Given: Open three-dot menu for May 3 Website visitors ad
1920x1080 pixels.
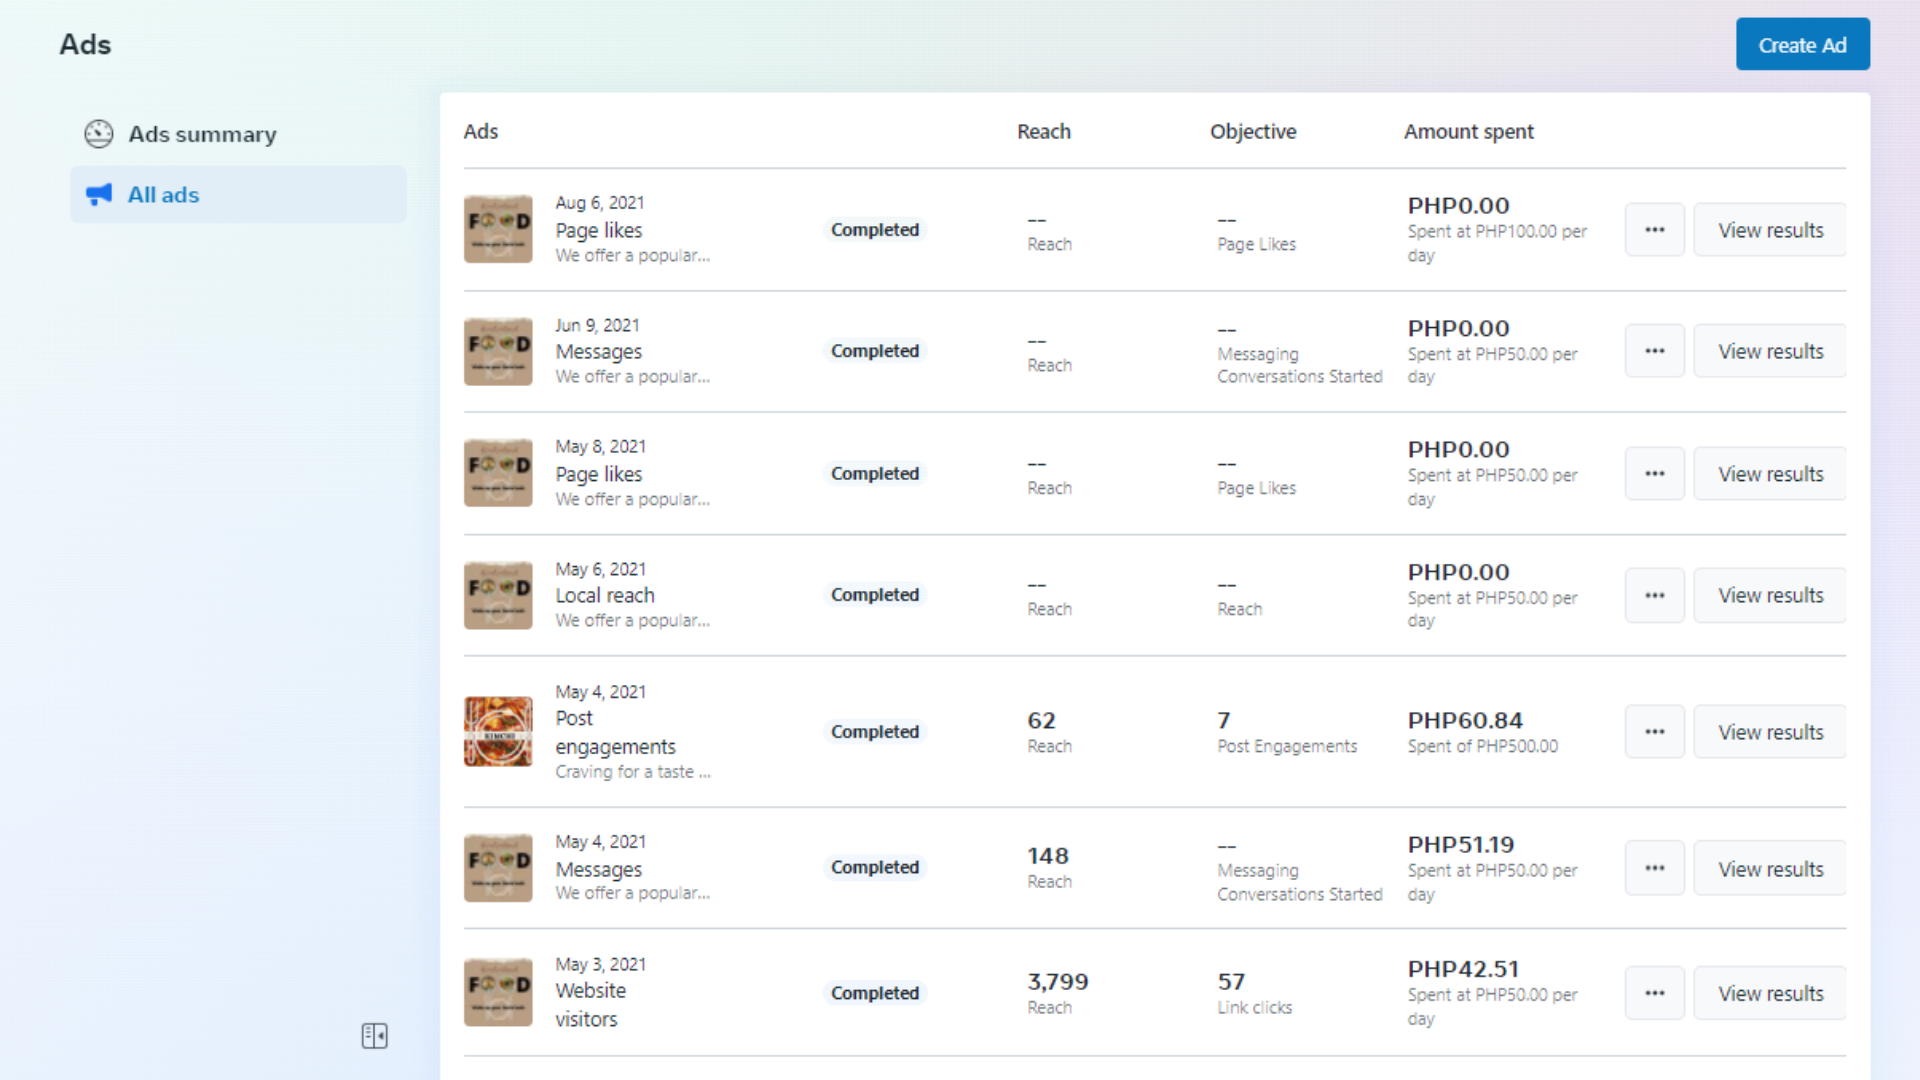Looking at the screenshot, I should [x=1654, y=993].
